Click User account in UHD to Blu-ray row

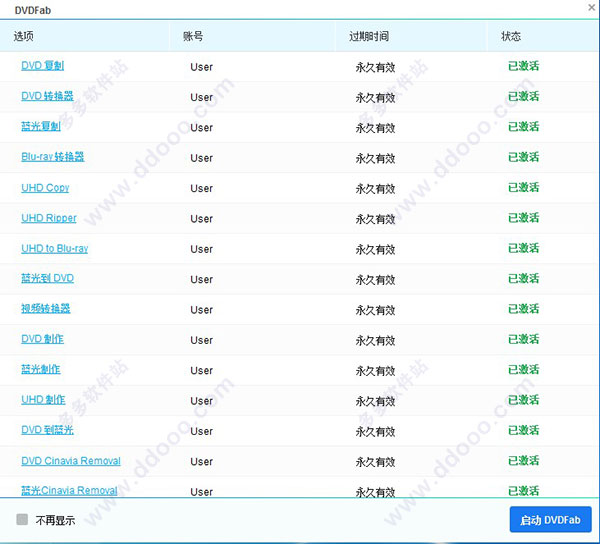[202, 249]
